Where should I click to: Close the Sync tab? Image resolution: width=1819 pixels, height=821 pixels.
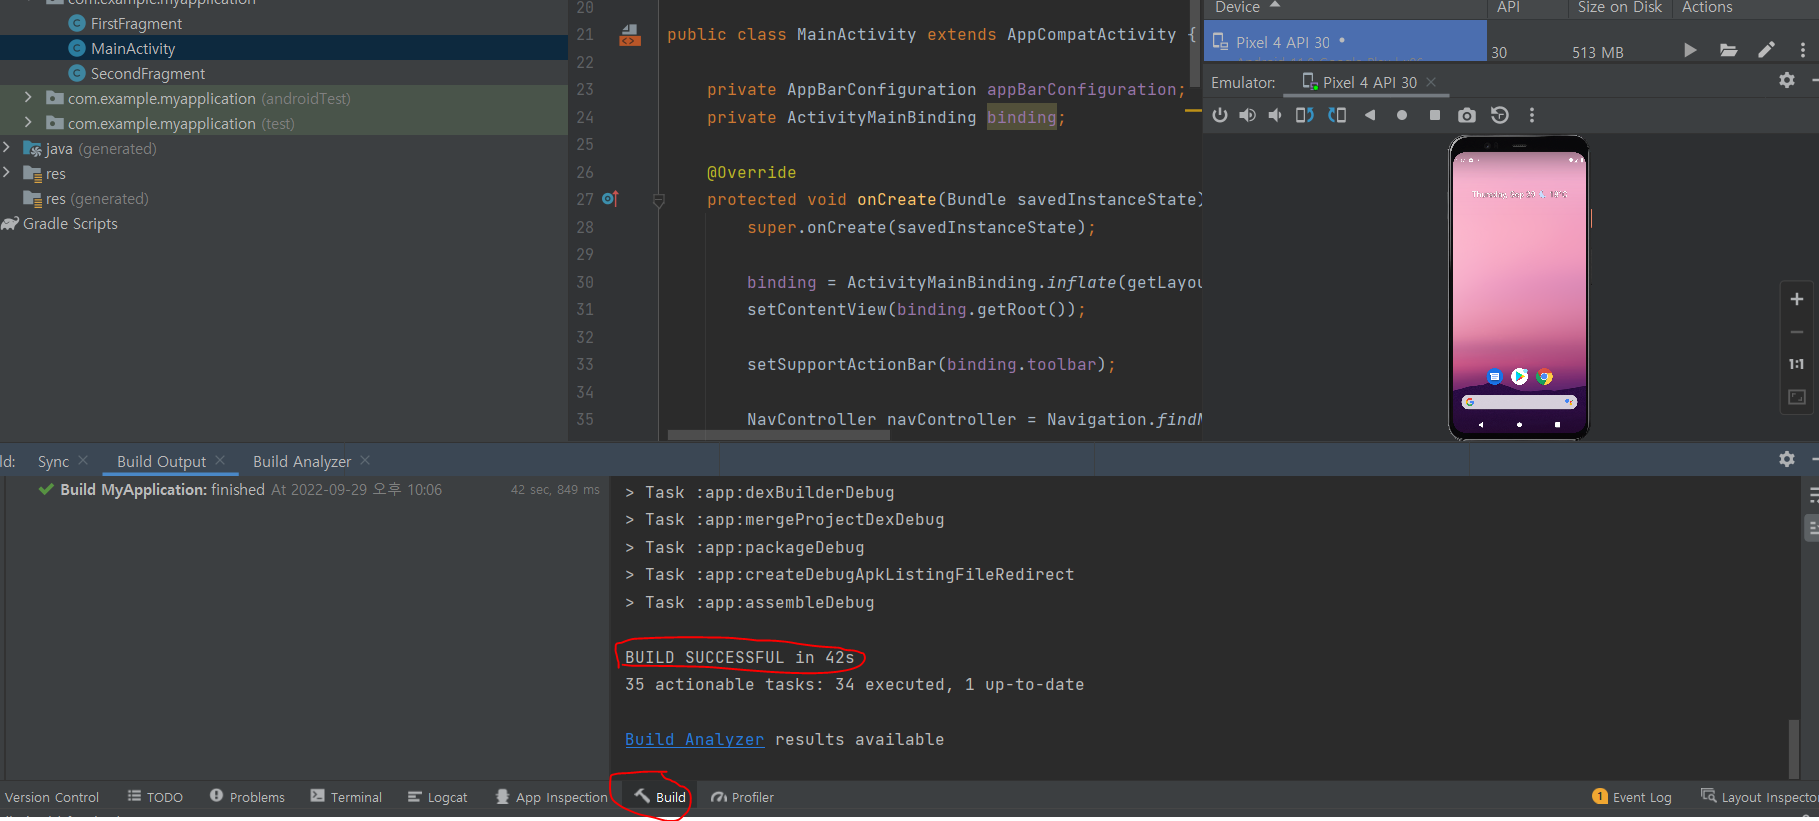[83, 460]
